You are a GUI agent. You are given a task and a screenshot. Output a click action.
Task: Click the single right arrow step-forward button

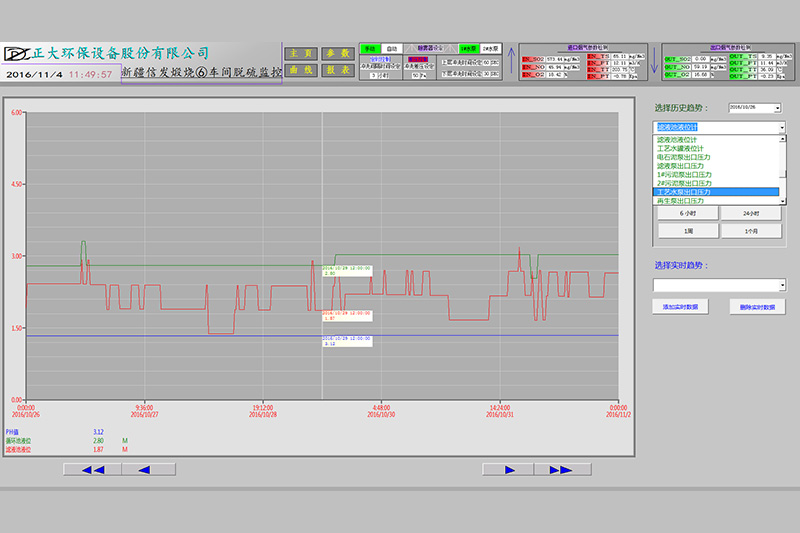pyautogui.click(x=511, y=469)
